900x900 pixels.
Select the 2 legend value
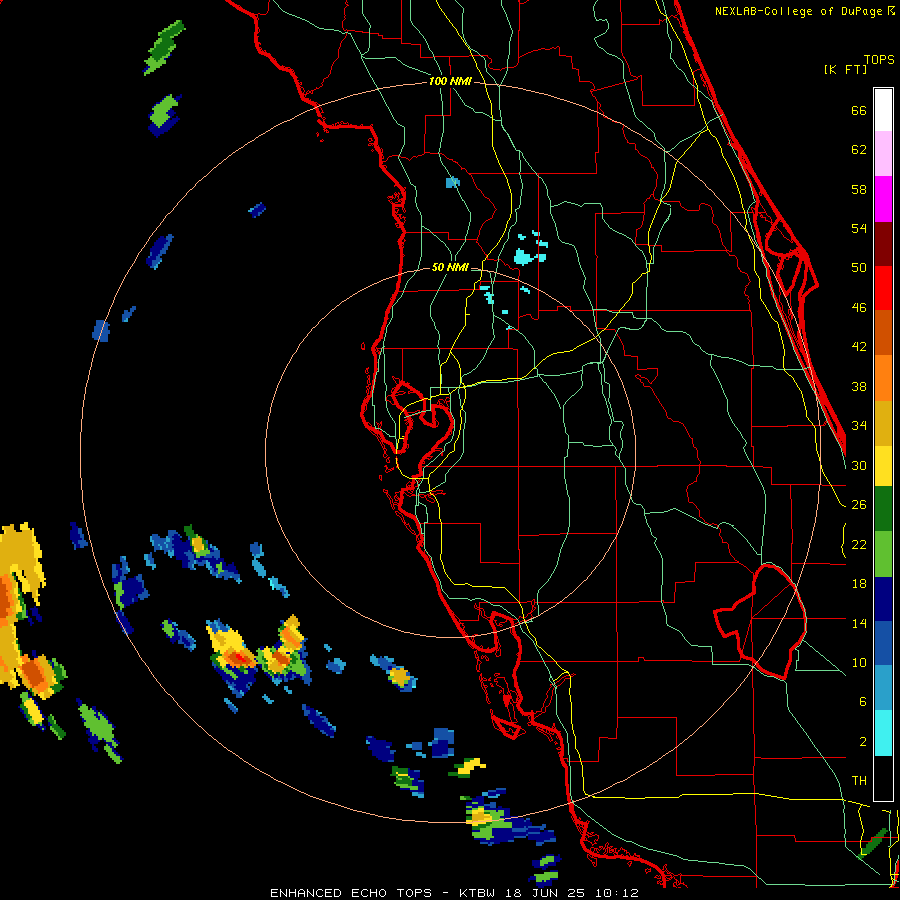(862, 741)
